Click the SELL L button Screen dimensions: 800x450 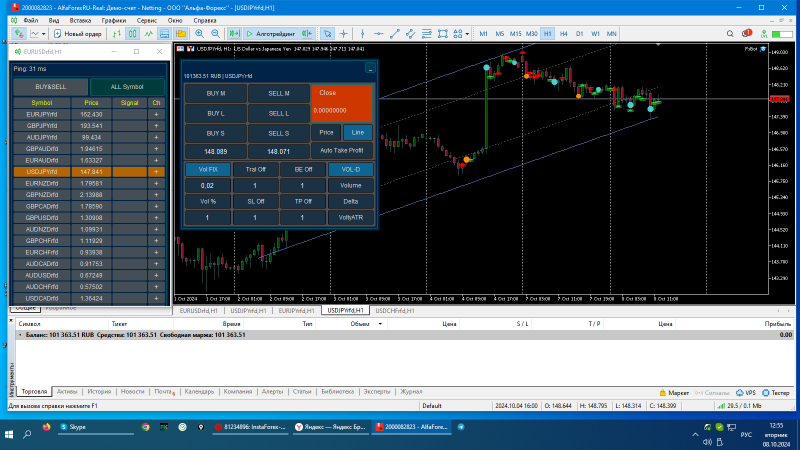(x=279, y=113)
